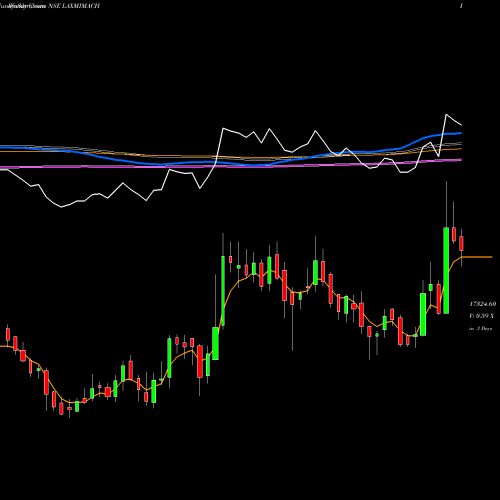Click the 'in 2 Days' label
This screenshot has width=500, height=500.
click(480, 328)
